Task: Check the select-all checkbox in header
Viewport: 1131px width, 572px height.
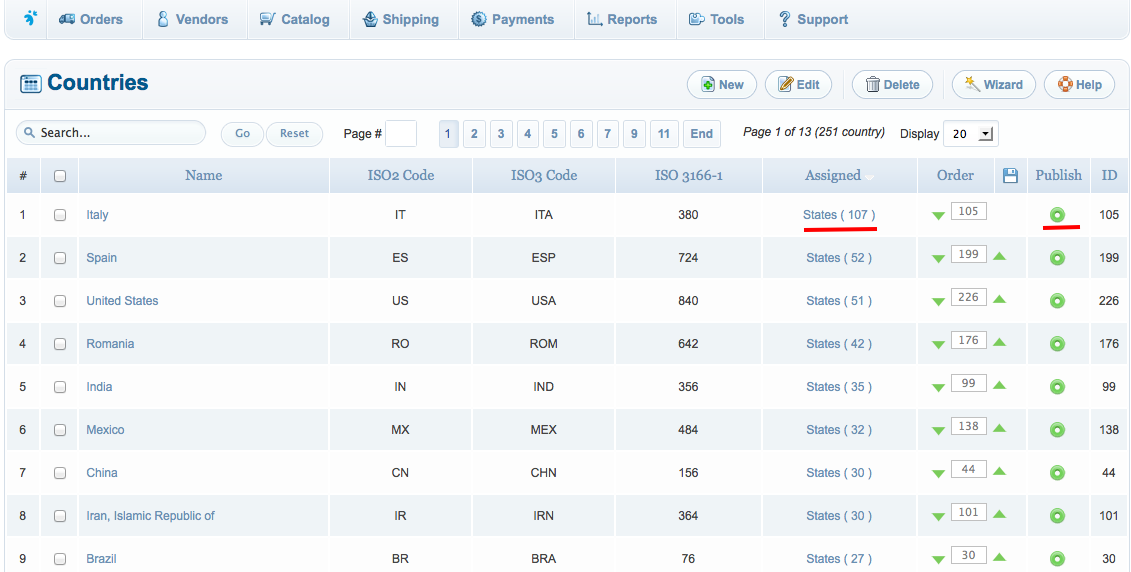Action: (60, 175)
